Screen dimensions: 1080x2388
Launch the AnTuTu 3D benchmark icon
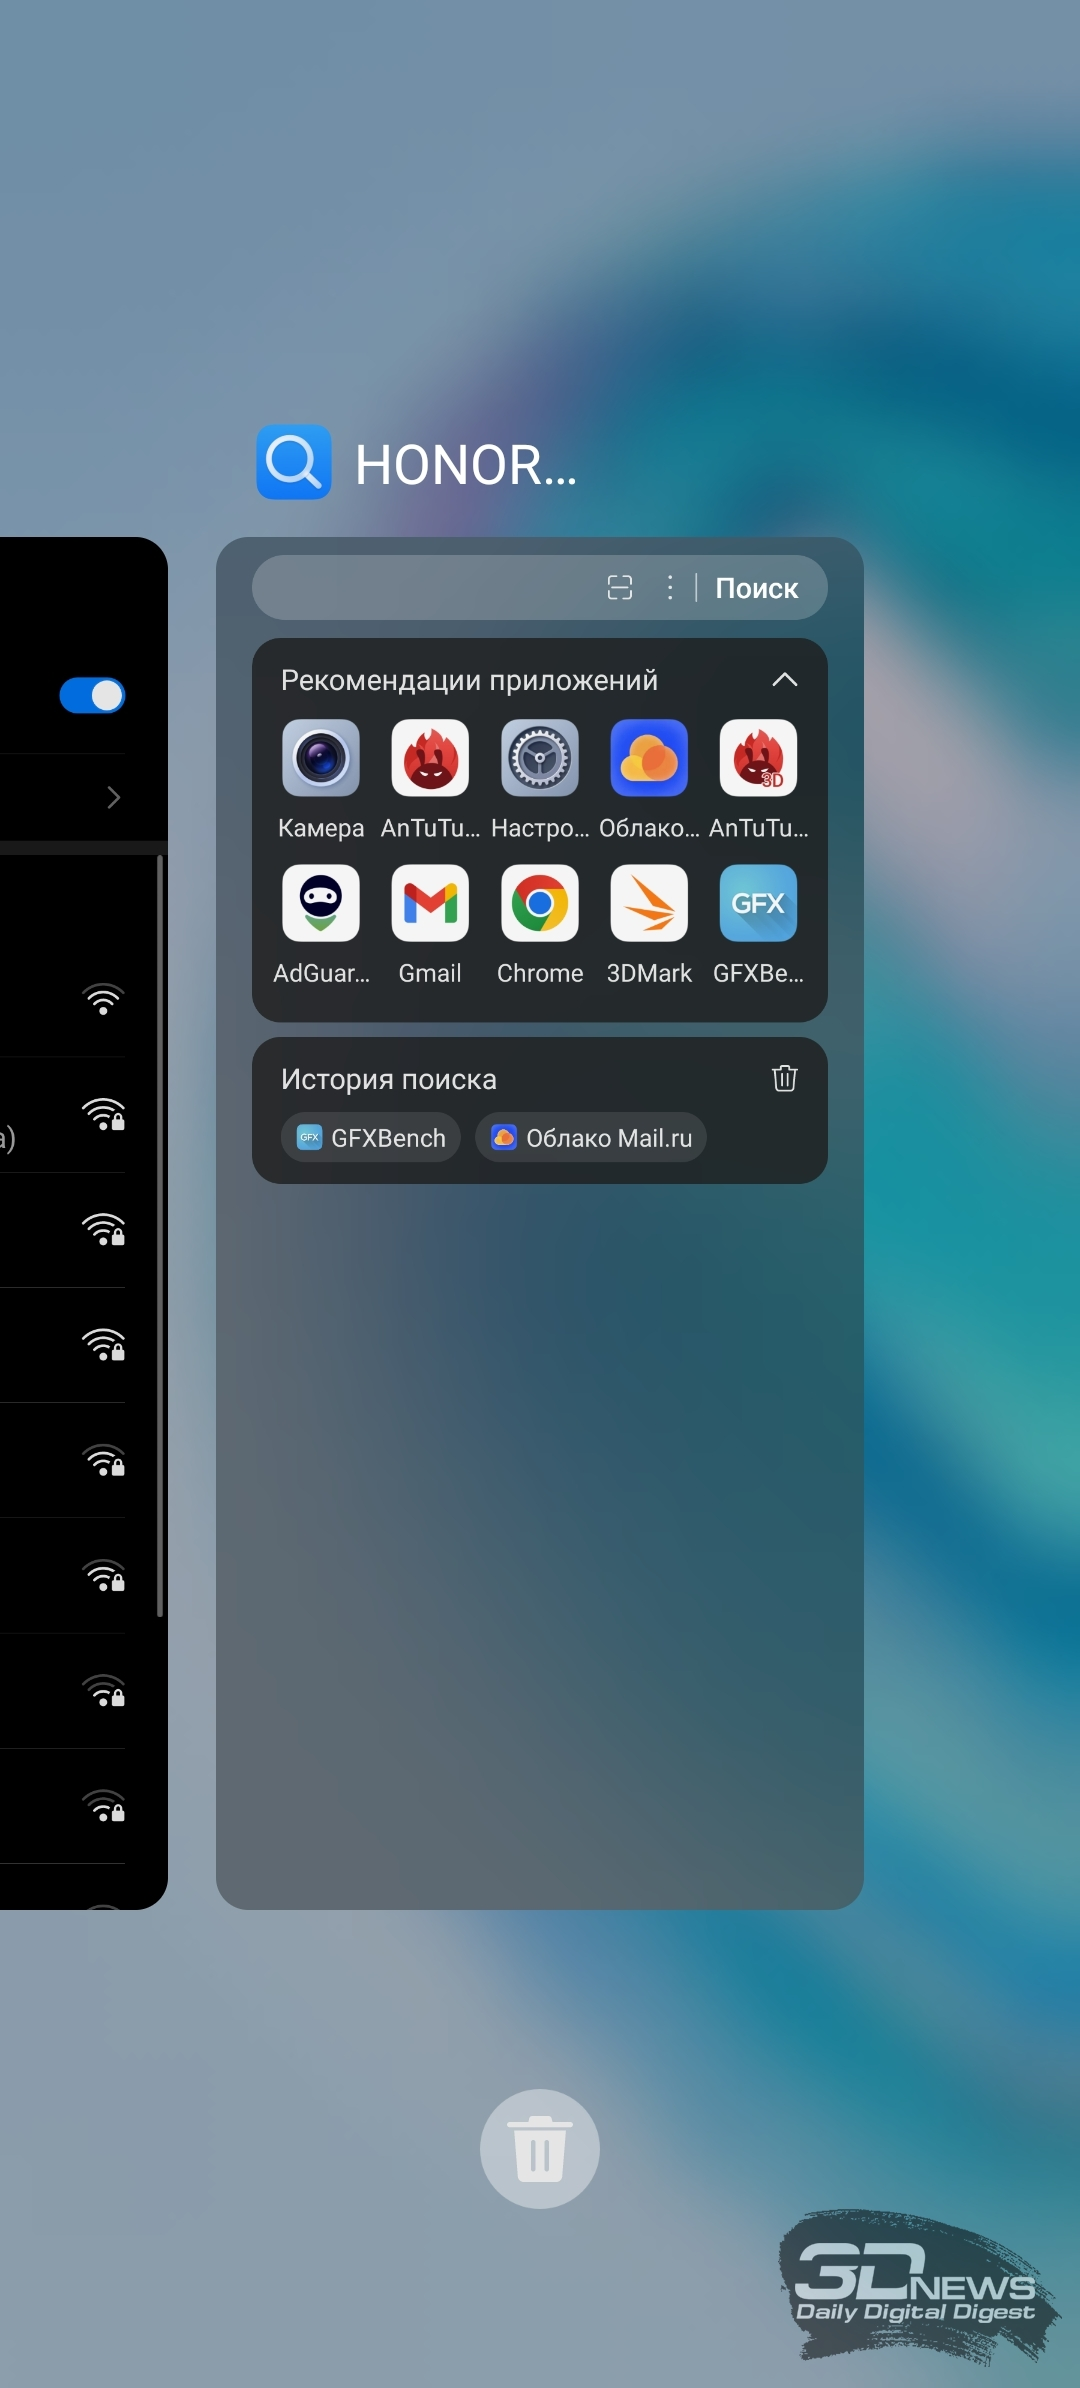[758, 758]
